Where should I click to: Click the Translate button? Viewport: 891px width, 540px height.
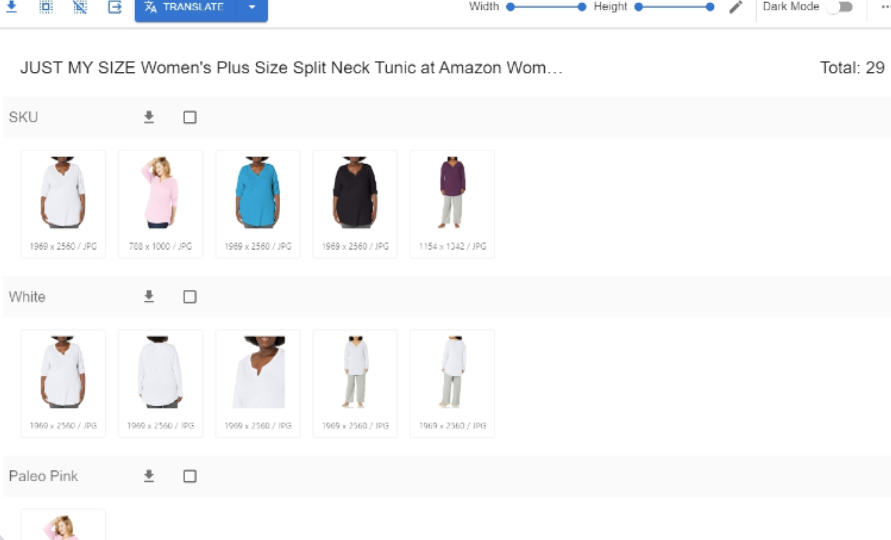pyautogui.click(x=185, y=8)
